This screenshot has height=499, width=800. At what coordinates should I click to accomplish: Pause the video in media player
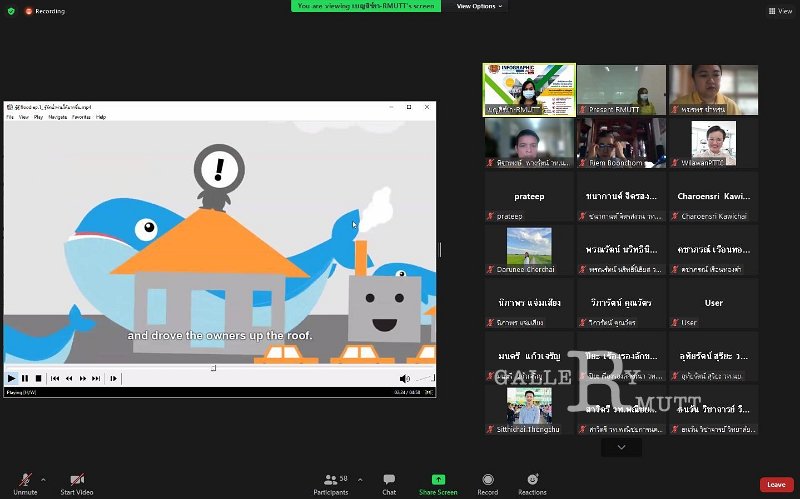pyautogui.click(x=25, y=378)
